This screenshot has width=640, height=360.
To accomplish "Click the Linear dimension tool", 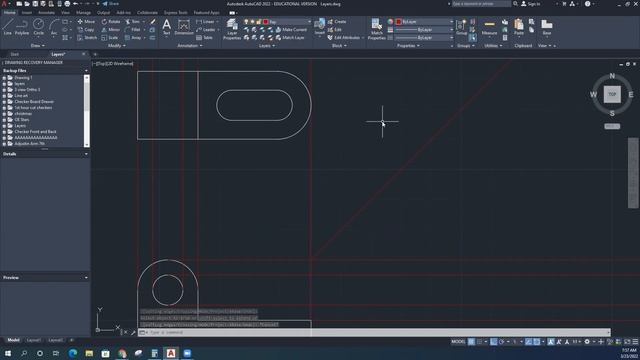I will pyautogui.click(x=205, y=22).
